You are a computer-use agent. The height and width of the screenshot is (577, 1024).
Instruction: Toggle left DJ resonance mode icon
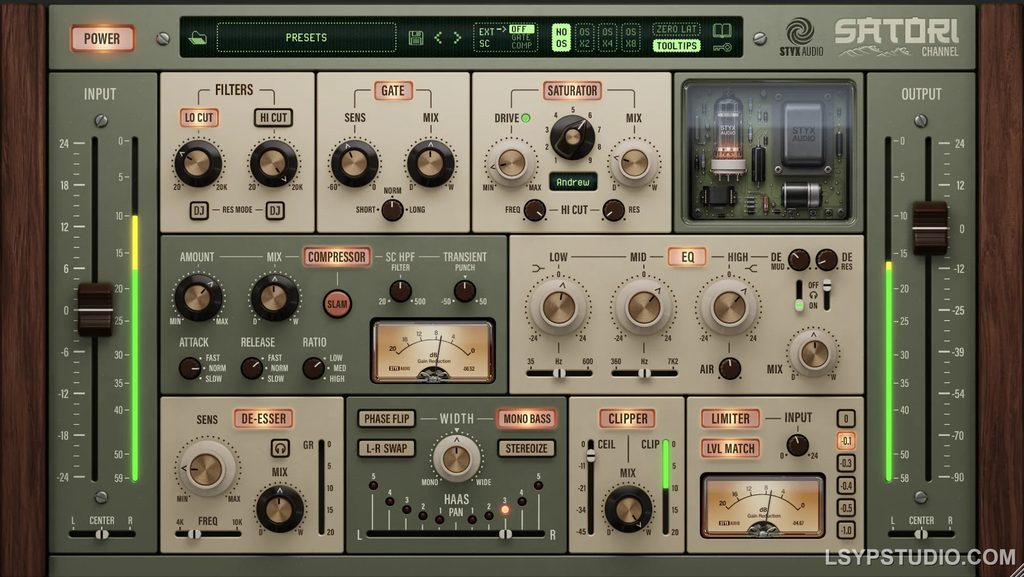pos(199,210)
